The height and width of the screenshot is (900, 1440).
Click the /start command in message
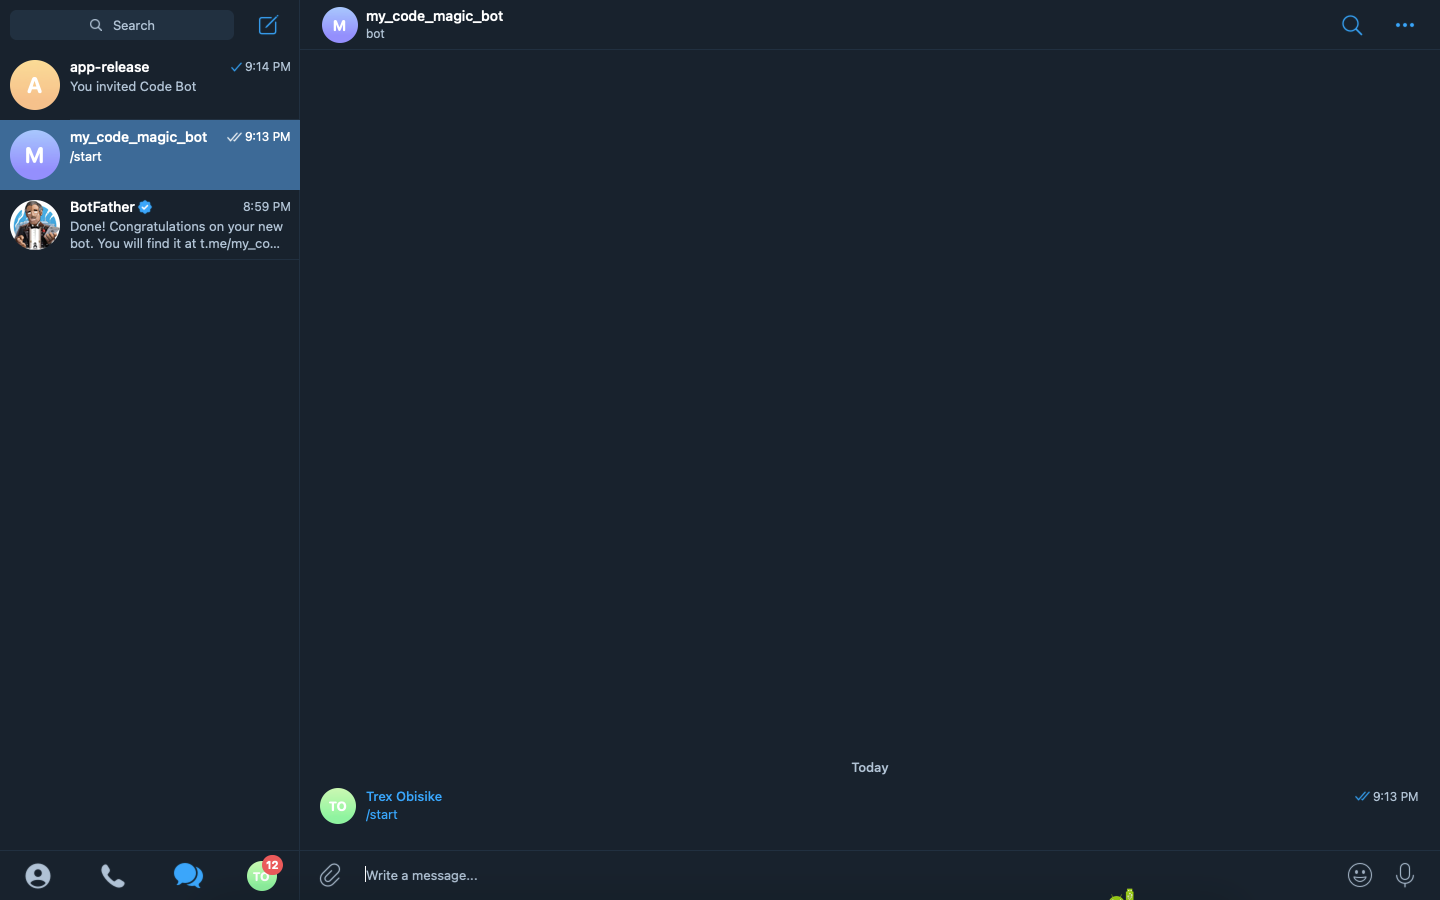(x=382, y=814)
